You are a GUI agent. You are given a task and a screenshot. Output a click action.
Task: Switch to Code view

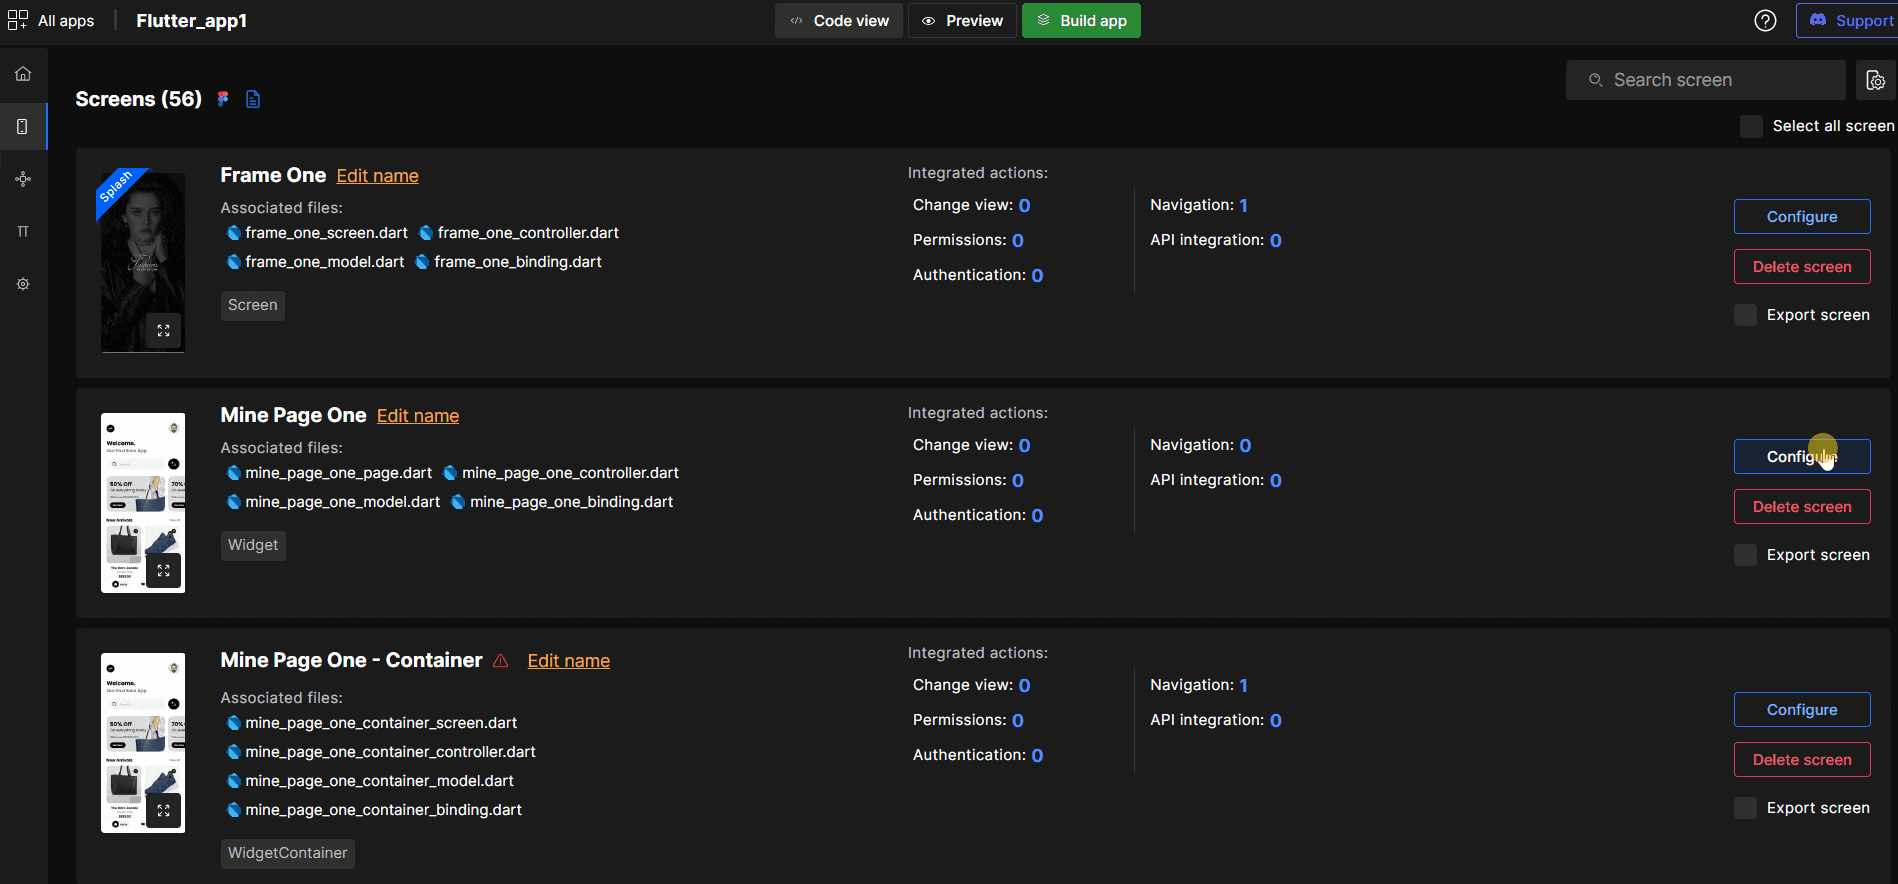[x=839, y=20]
